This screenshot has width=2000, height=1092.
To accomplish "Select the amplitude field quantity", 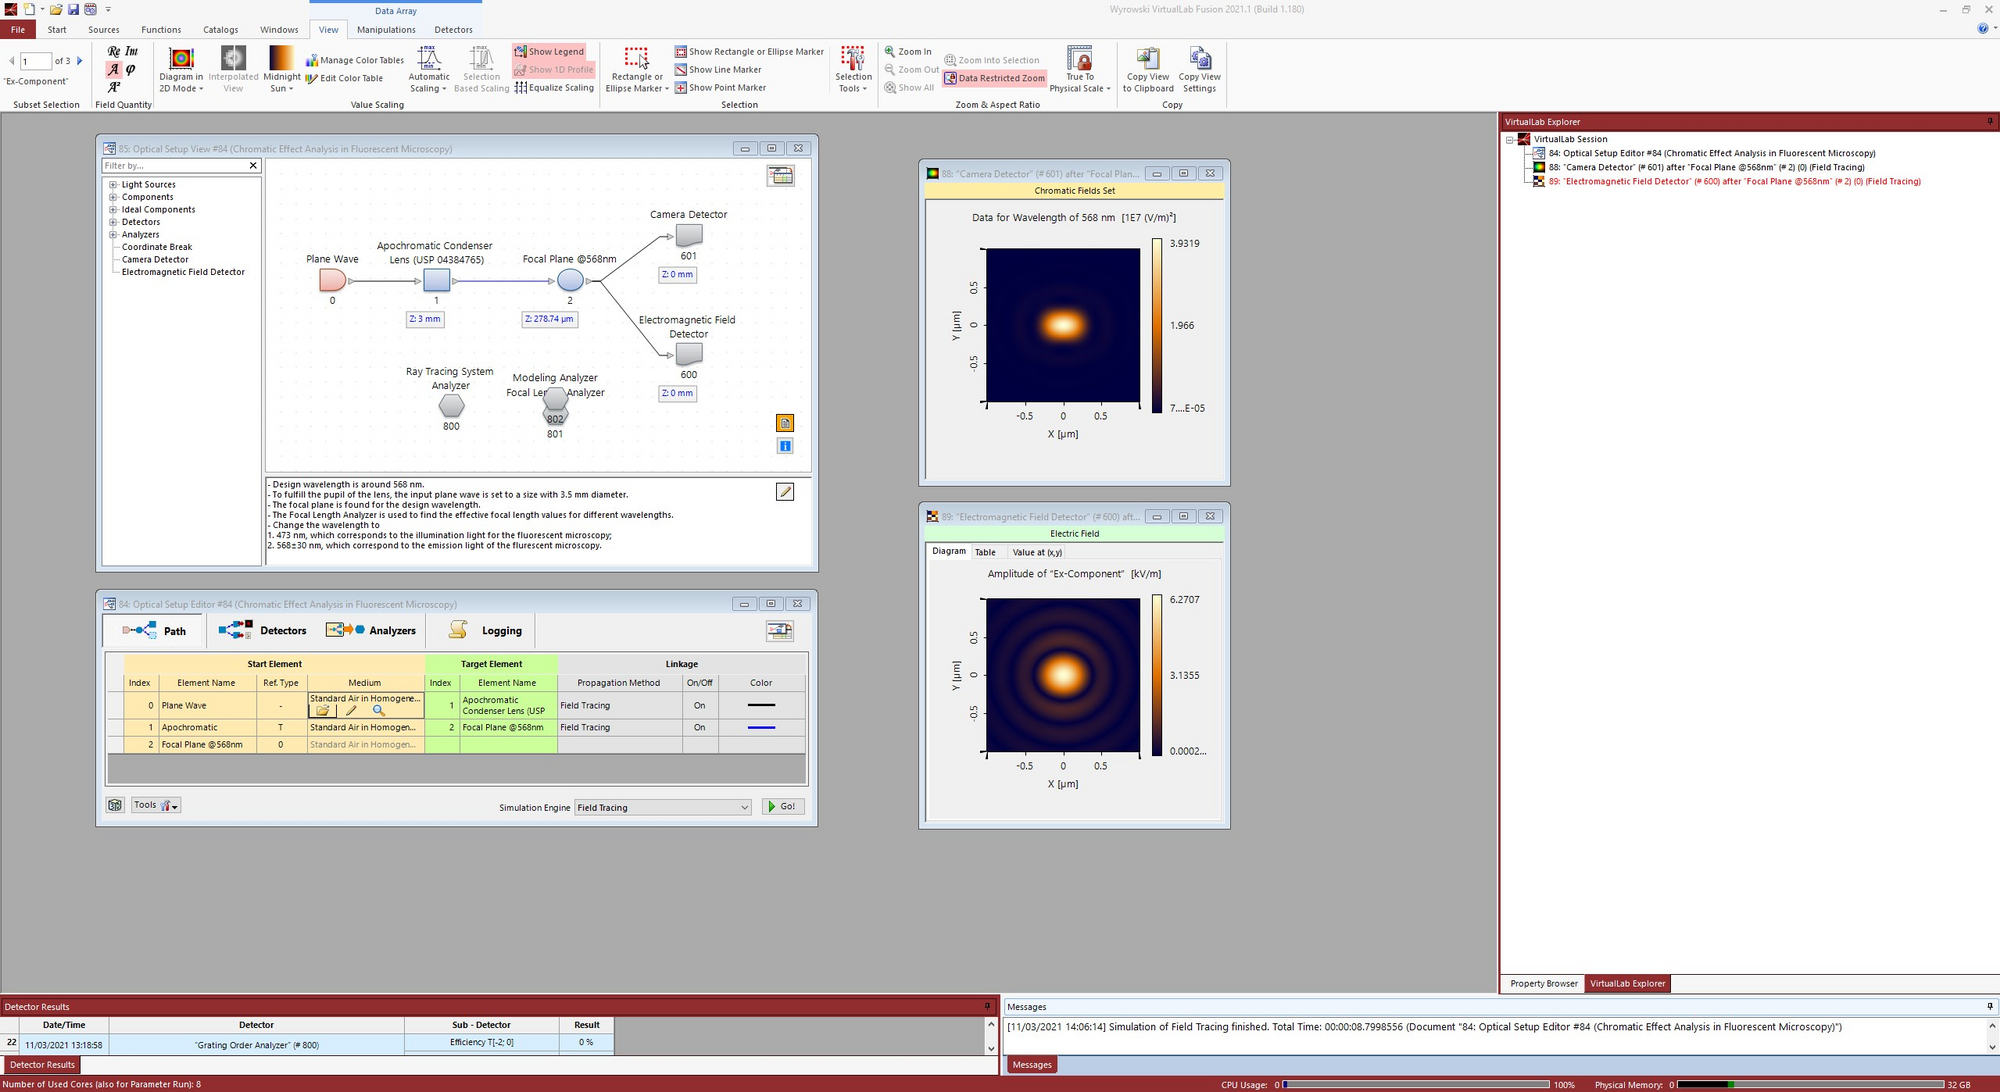I will point(114,69).
